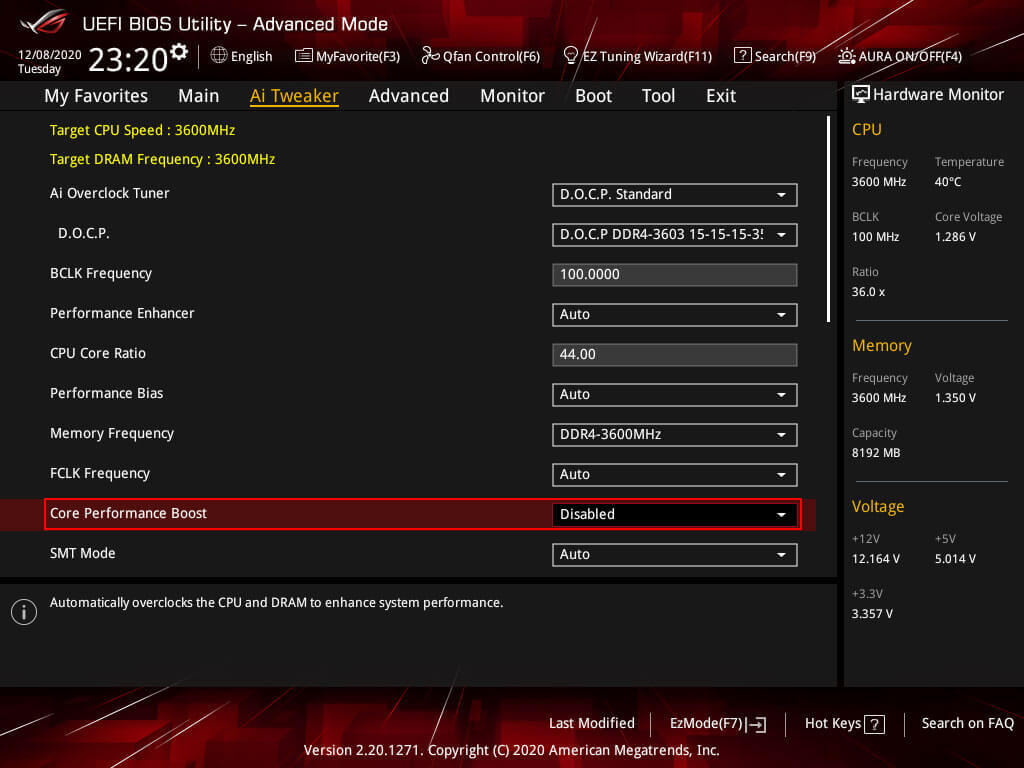The height and width of the screenshot is (768, 1024).
Task: Open MyFavorite(F3)
Action: click(x=347, y=56)
